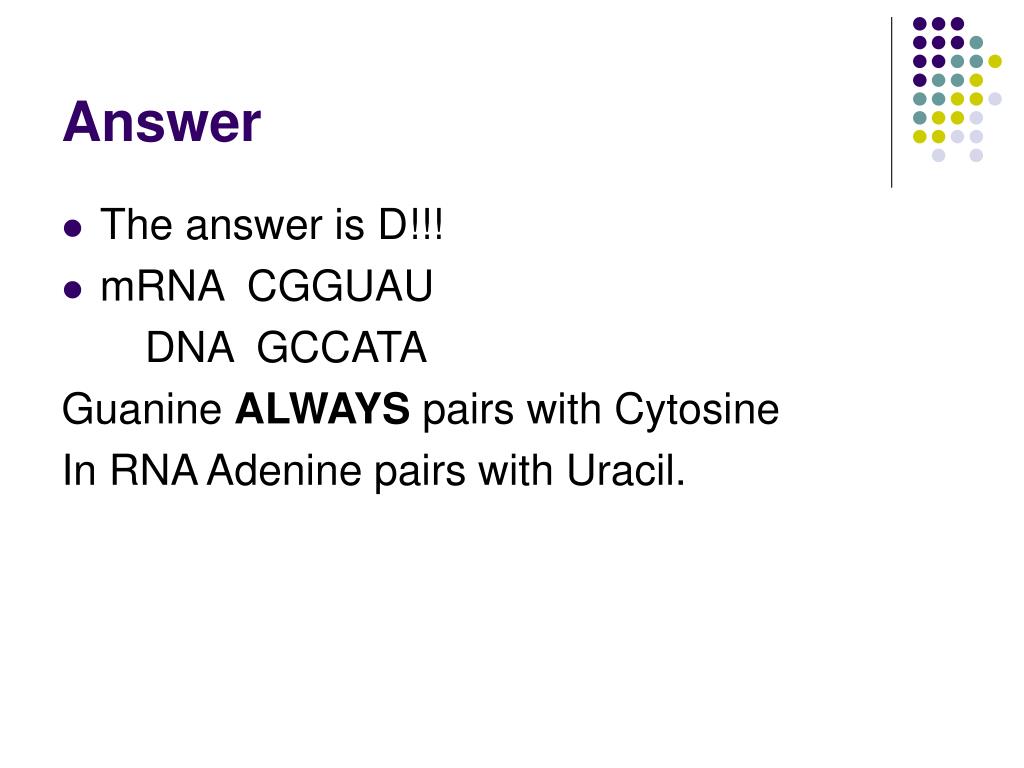The width and height of the screenshot is (1024, 768).
Task: Click the word 'Adenine'
Action: [284, 470]
